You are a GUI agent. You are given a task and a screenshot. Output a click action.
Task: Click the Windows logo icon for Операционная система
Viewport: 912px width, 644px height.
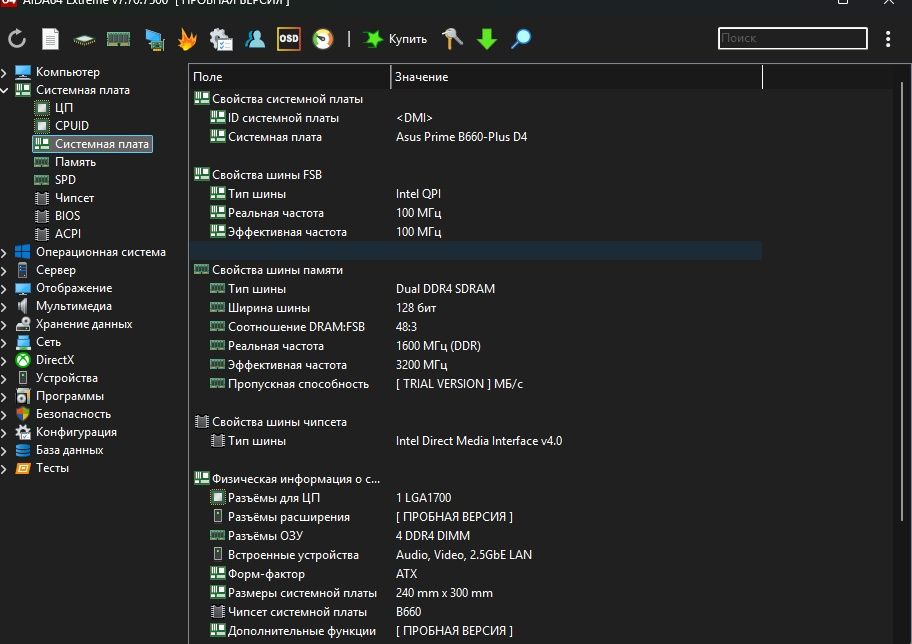(x=23, y=252)
